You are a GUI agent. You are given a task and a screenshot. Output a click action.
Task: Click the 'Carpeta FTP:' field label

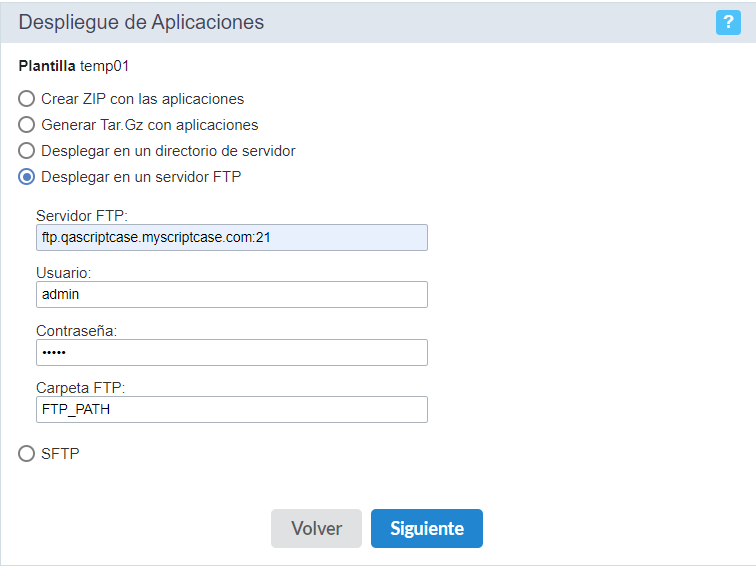pos(81,388)
